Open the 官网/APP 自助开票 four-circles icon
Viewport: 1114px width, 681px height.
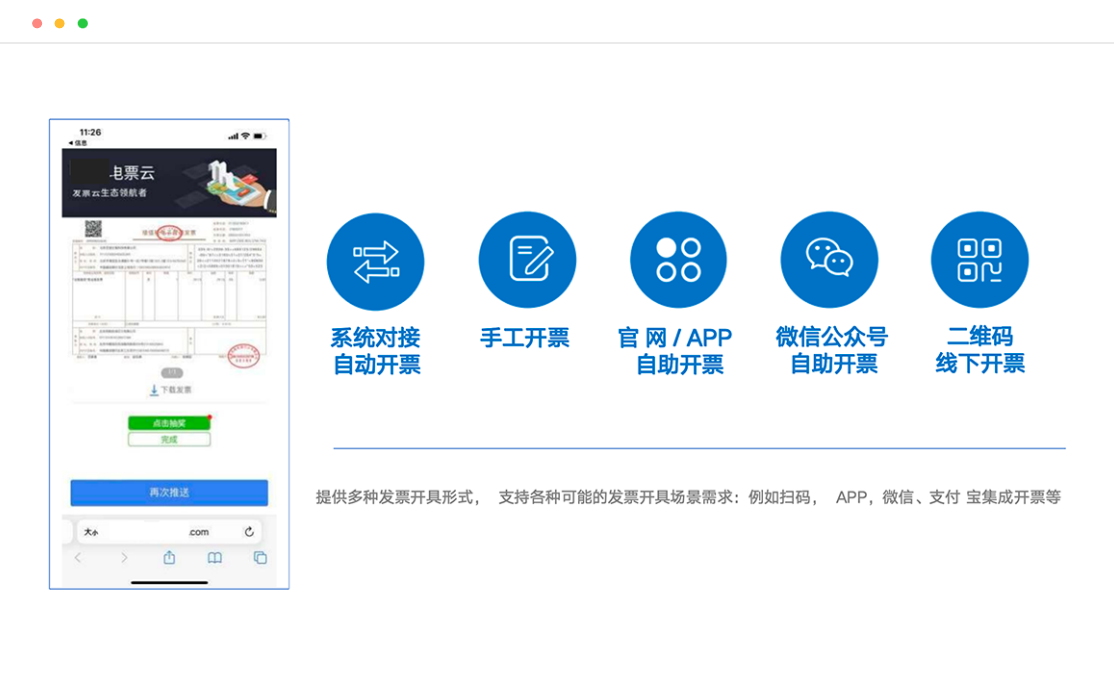click(x=678, y=260)
